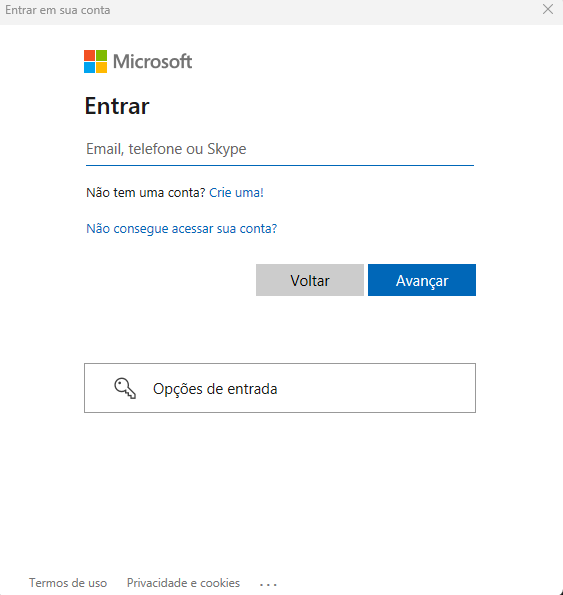Focus the Email, telefone ou Skype field
Screen dimensions: 563x595
coord(280,149)
